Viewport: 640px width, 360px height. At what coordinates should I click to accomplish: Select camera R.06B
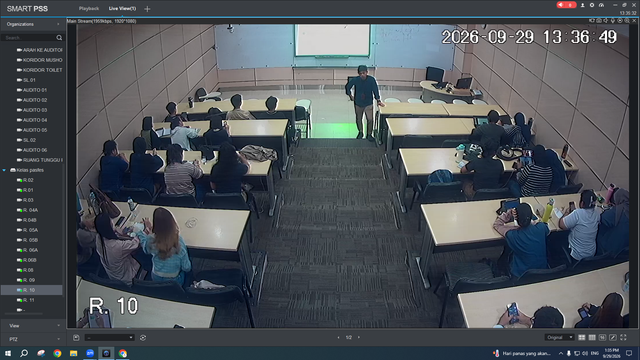pyautogui.click(x=27, y=260)
